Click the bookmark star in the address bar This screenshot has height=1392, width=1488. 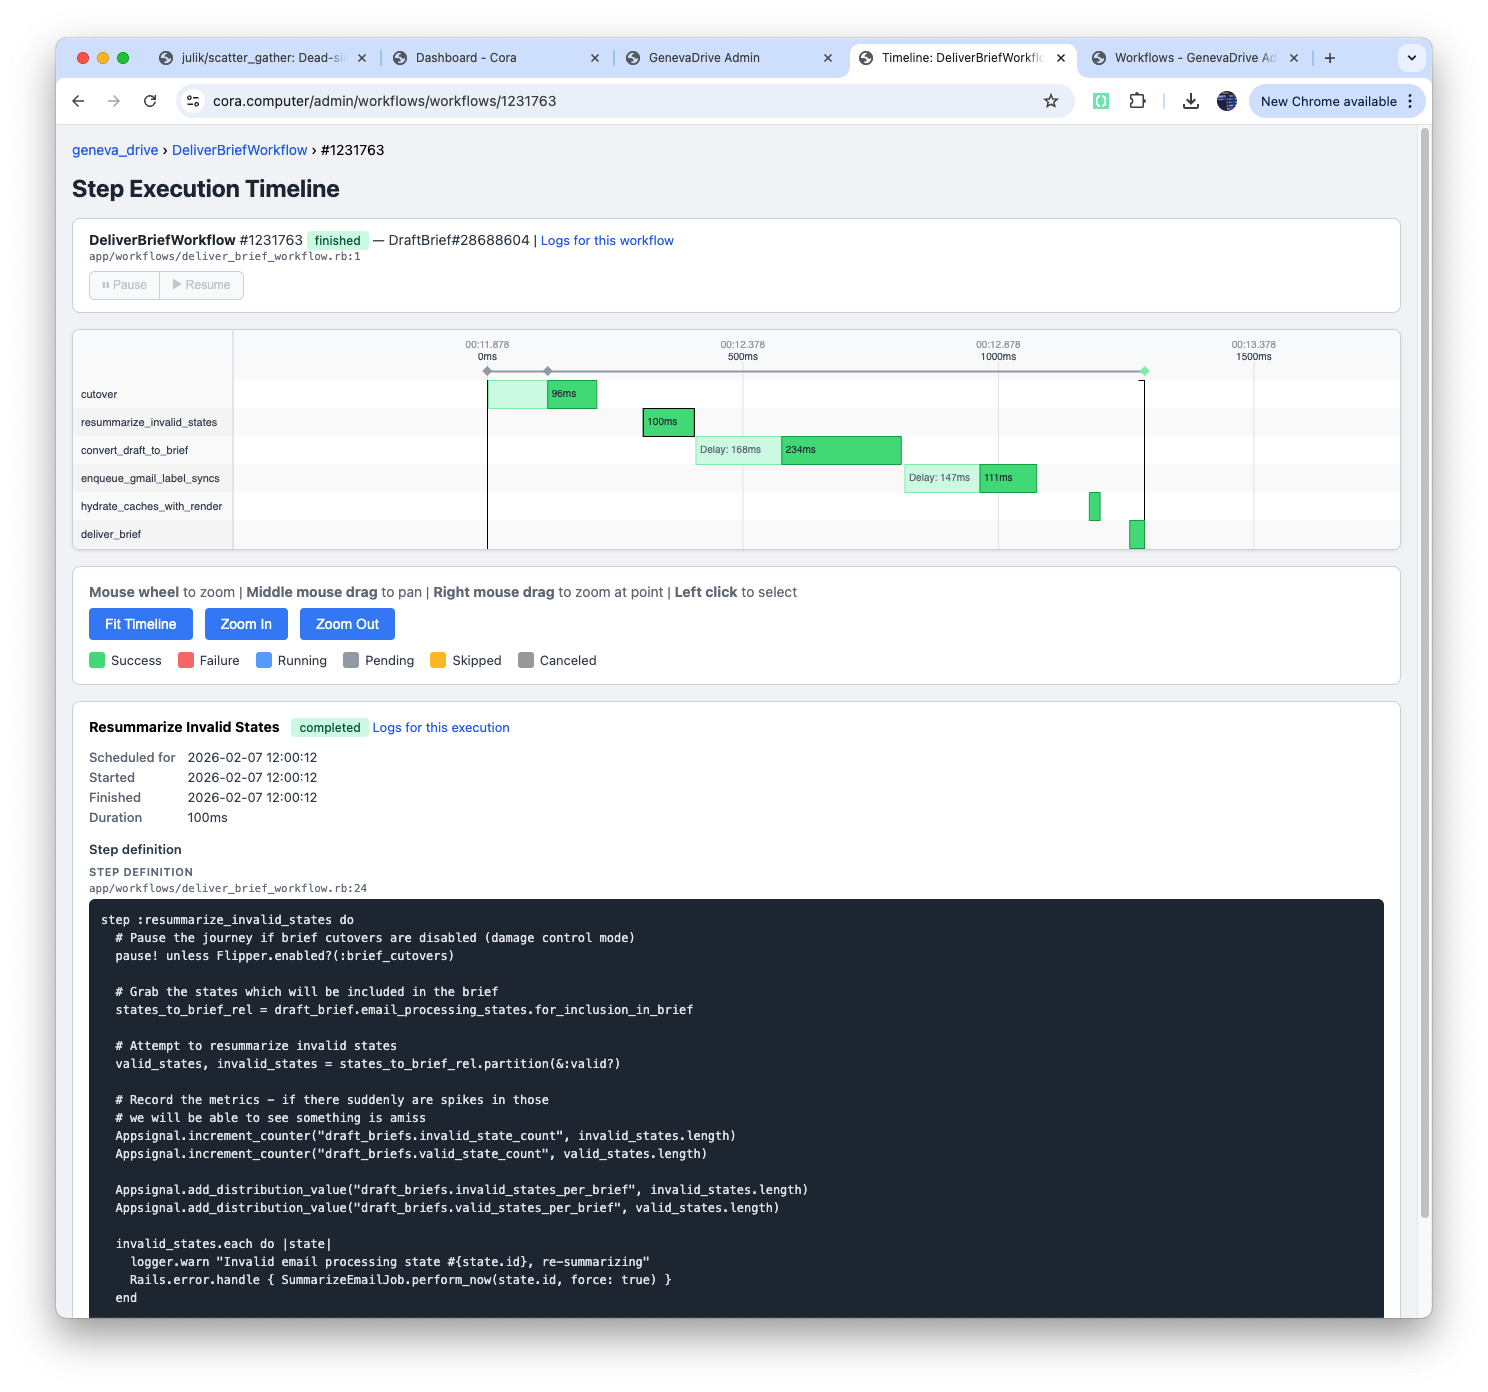(x=1049, y=101)
